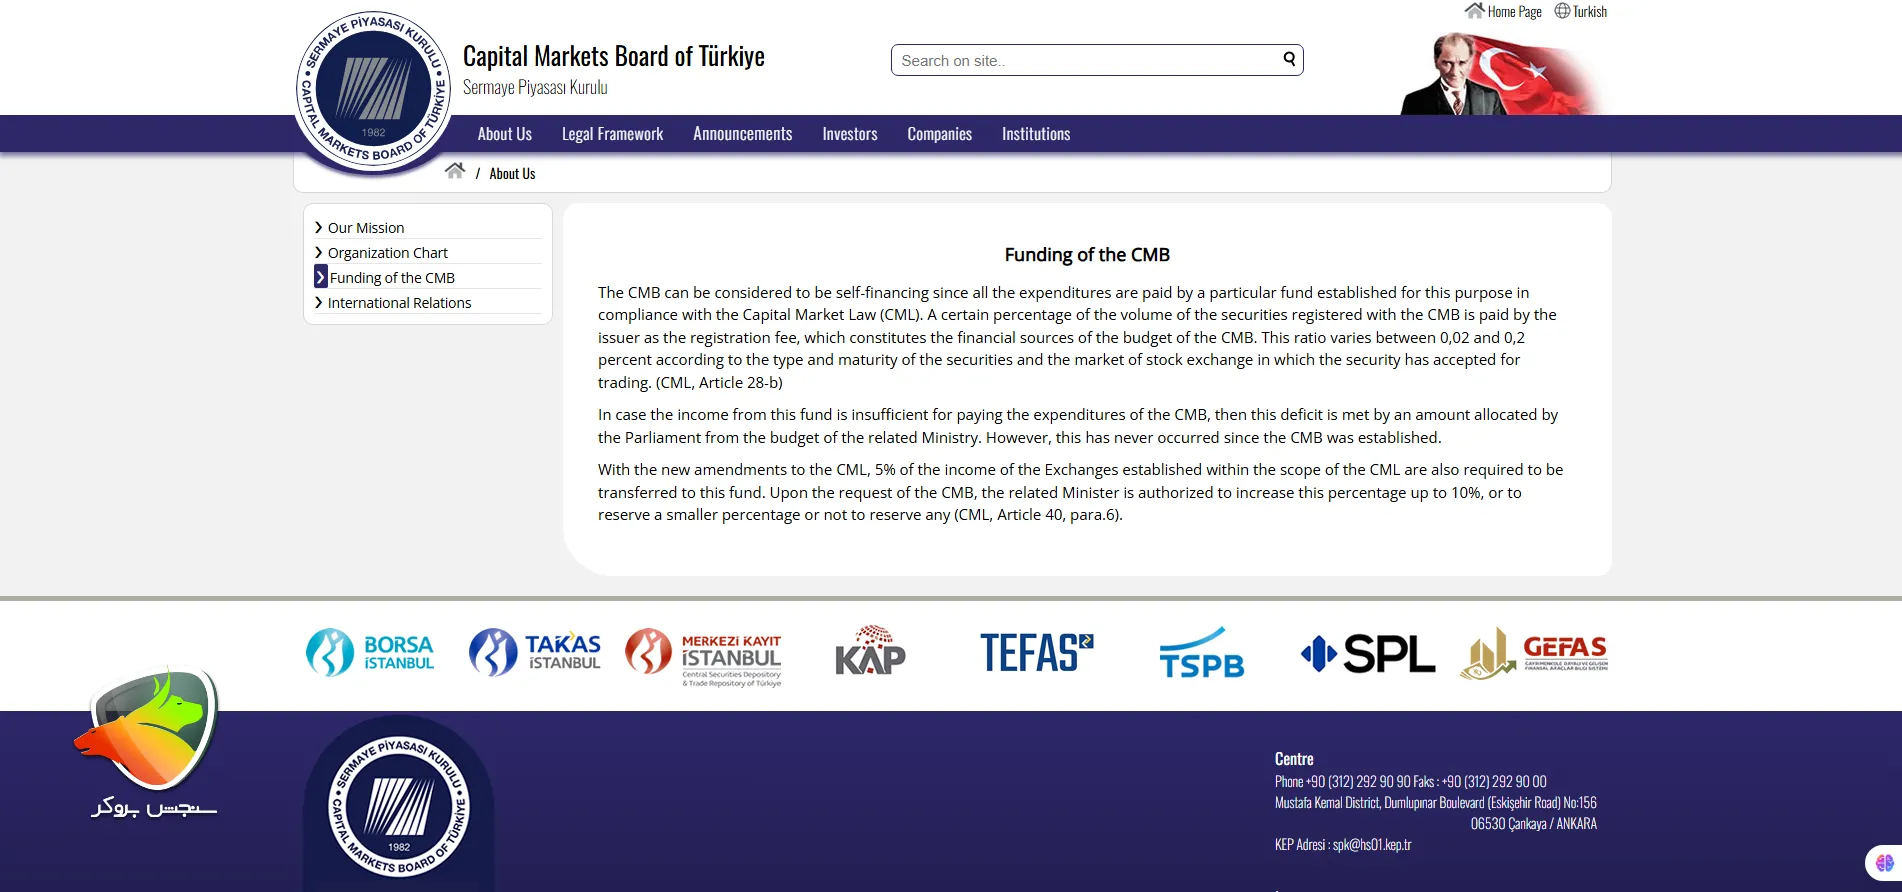Open the Legal Framework menu
Viewport: 1902px width, 892px height.
coord(612,134)
